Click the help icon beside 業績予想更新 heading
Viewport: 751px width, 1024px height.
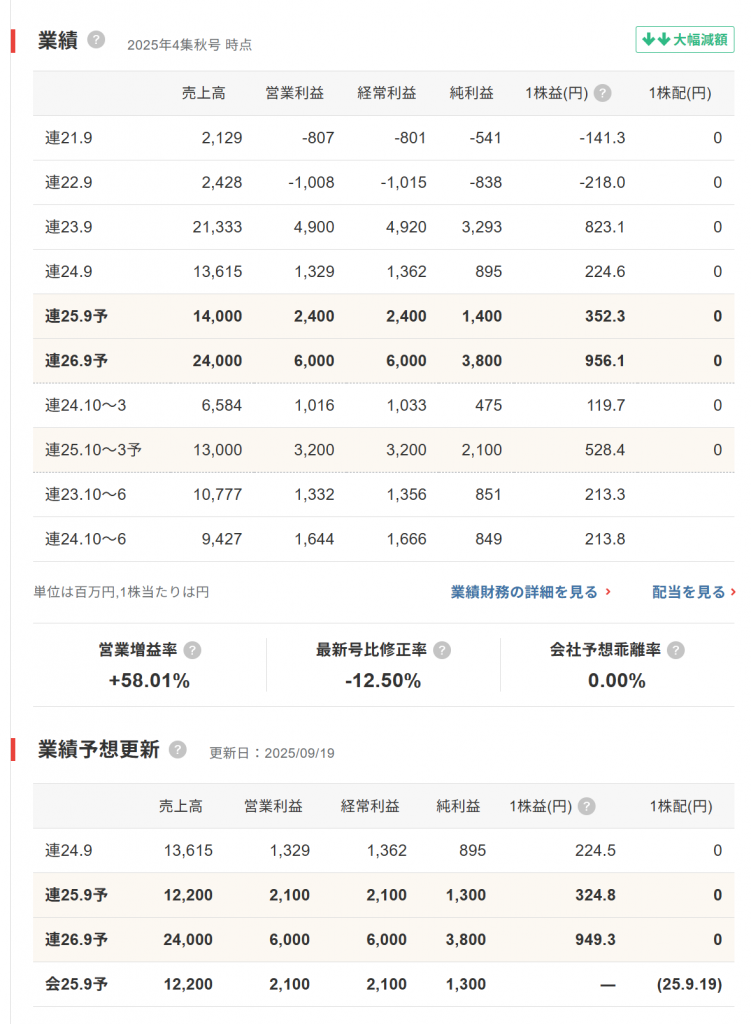click(178, 750)
